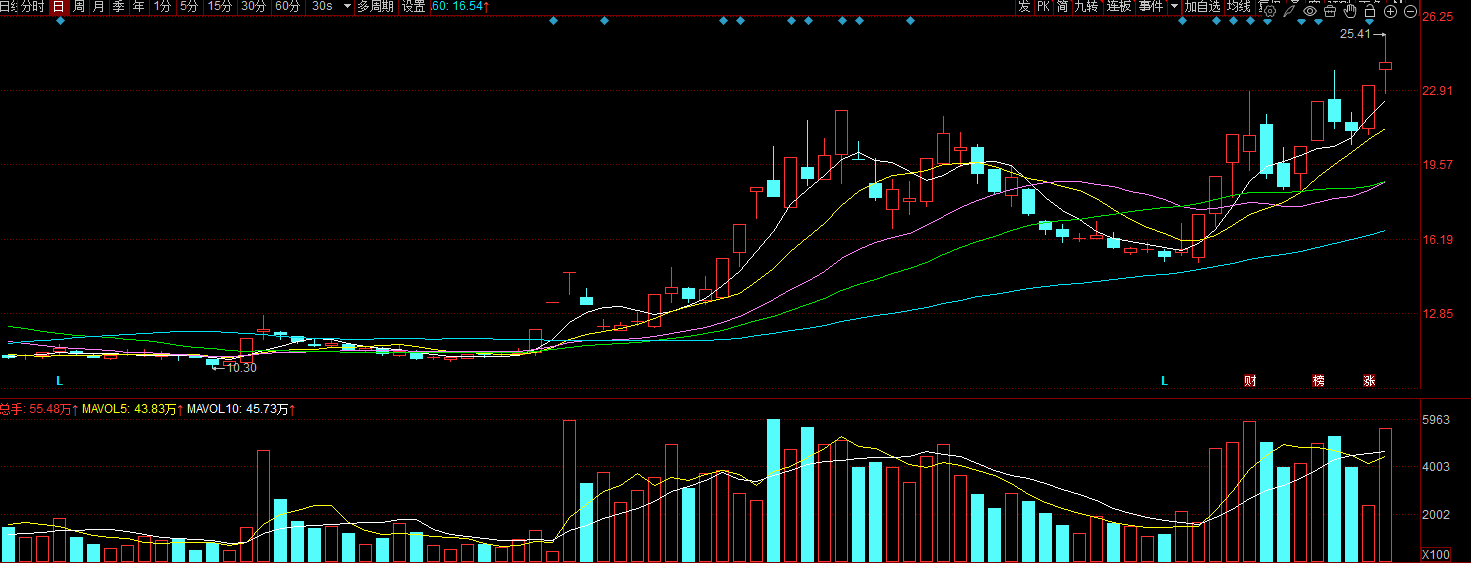This screenshot has width=1471, height=563.
Task: Select the hand pan tool
Action: [1350, 12]
